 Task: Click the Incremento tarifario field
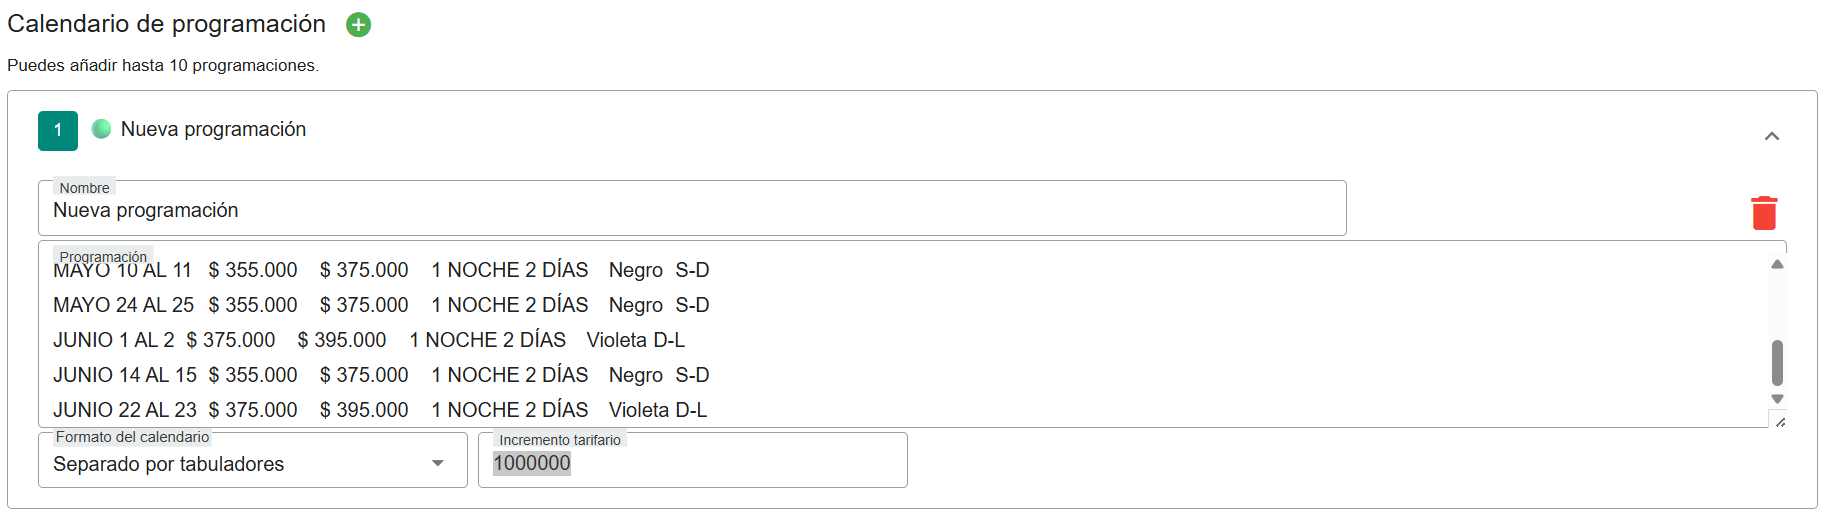click(692, 464)
